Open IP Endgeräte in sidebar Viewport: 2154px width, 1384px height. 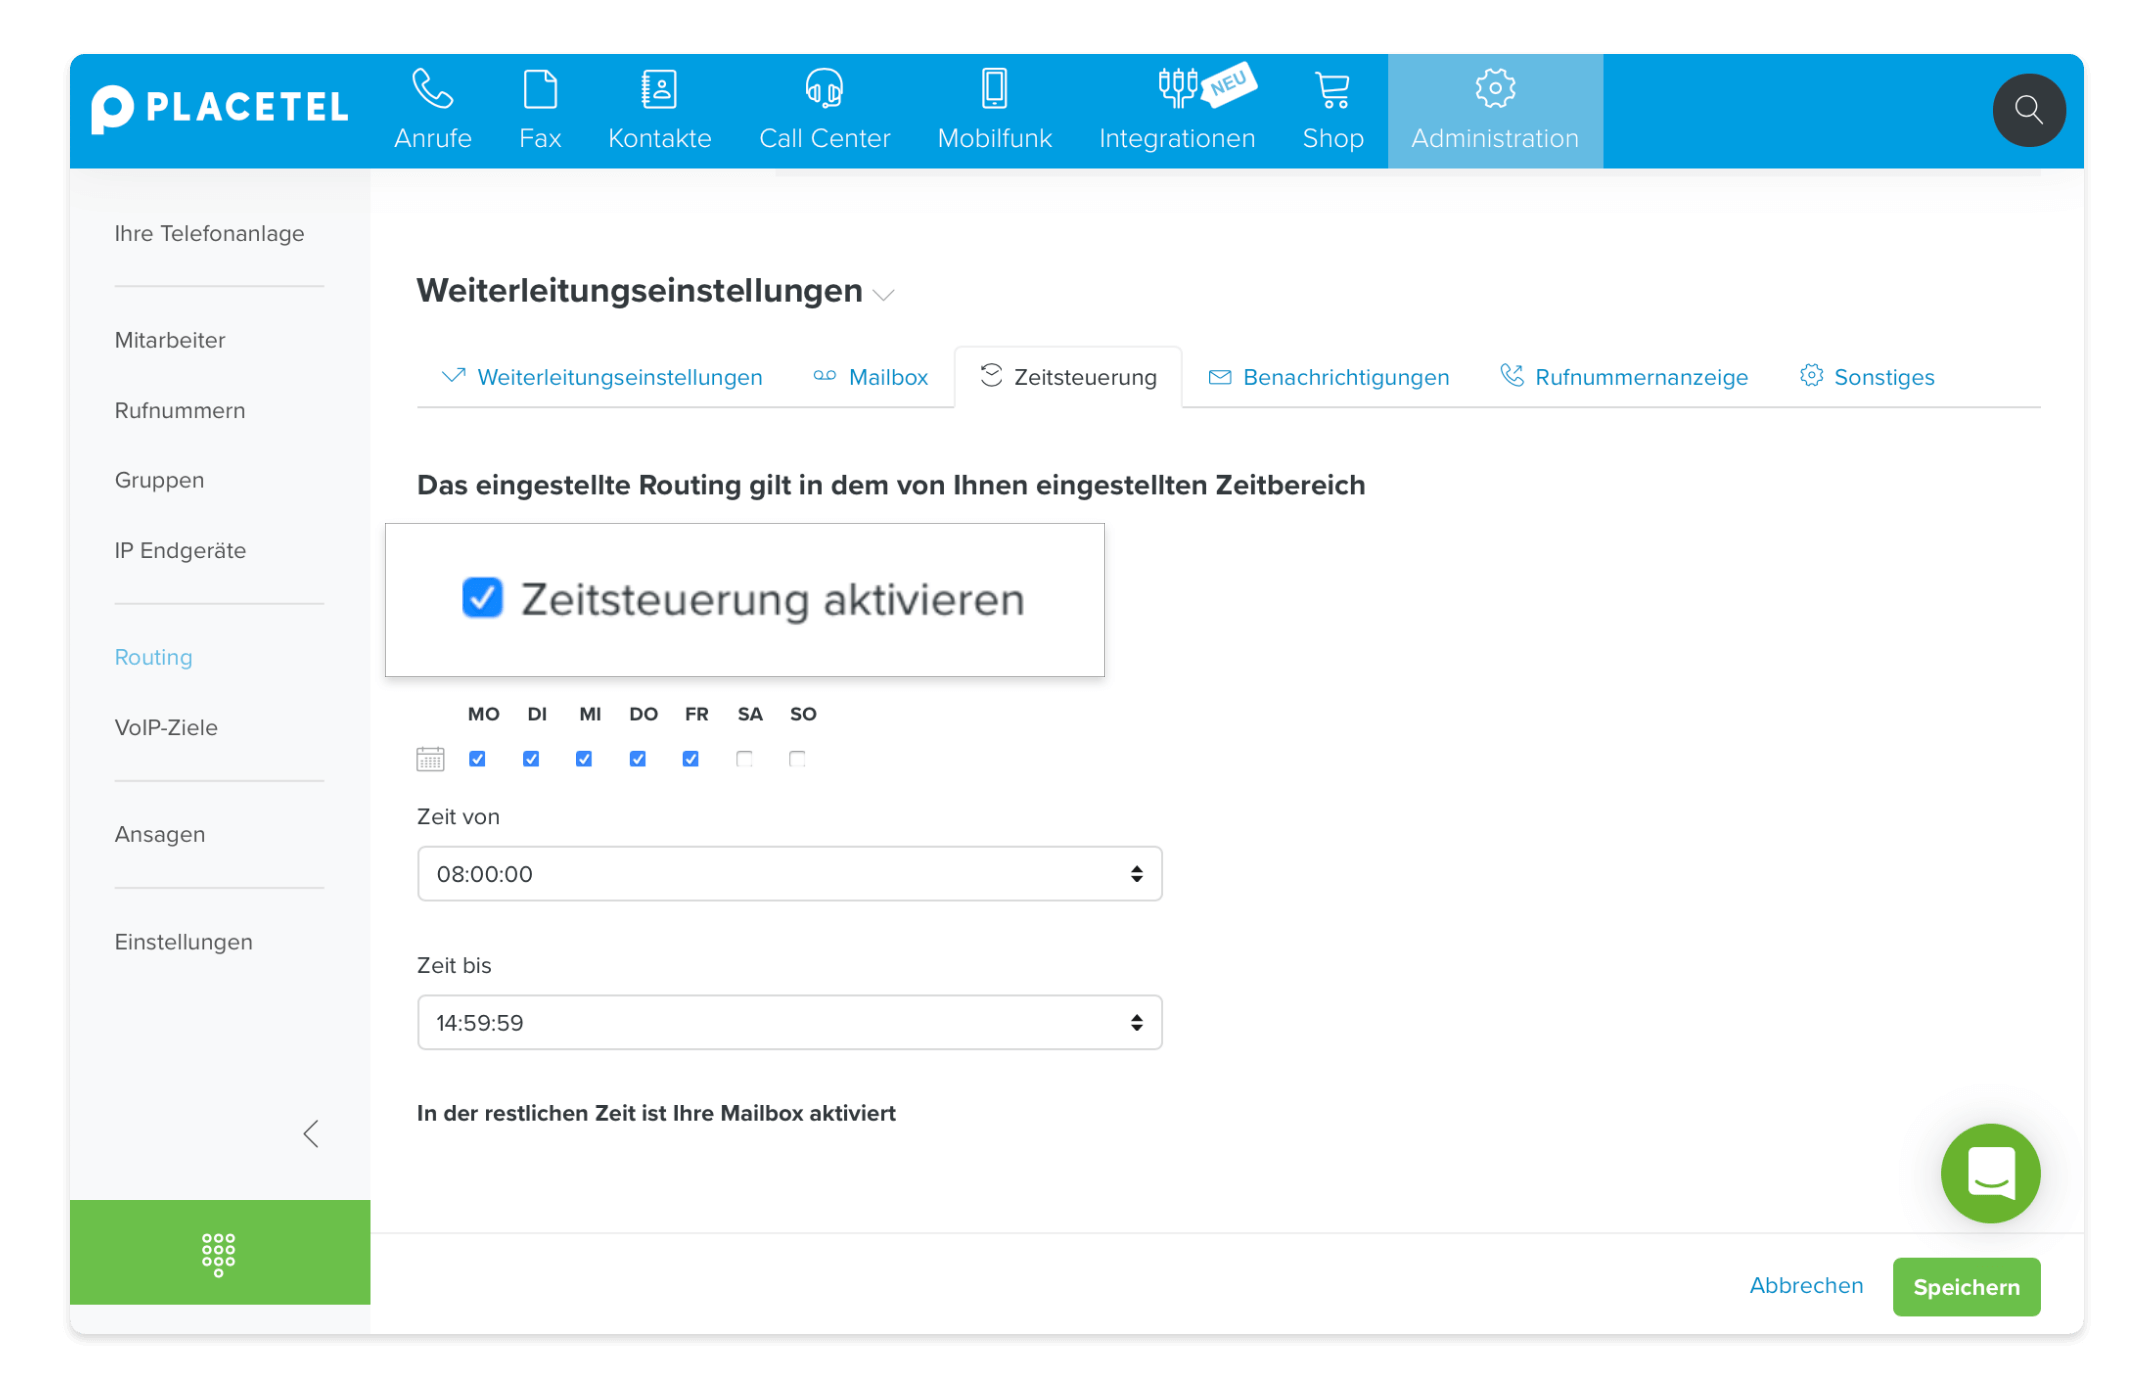[x=180, y=550]
